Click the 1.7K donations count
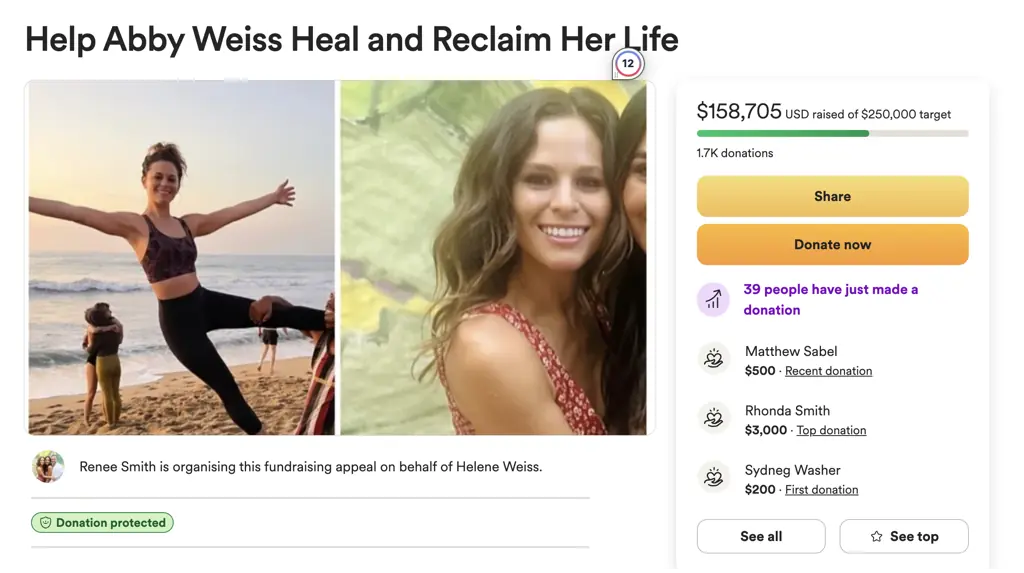 [735, 153]
